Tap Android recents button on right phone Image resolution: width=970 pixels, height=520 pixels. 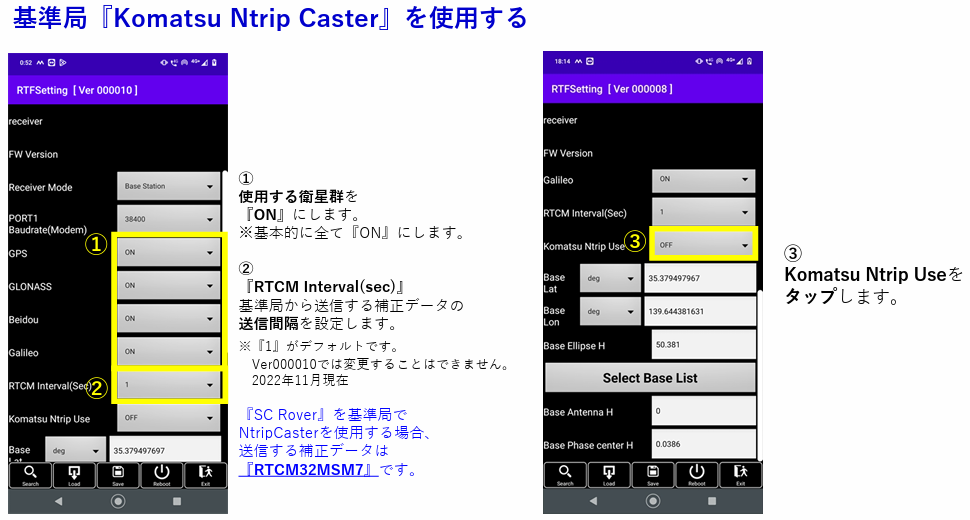pyautogui.click(x=712, y=501)
